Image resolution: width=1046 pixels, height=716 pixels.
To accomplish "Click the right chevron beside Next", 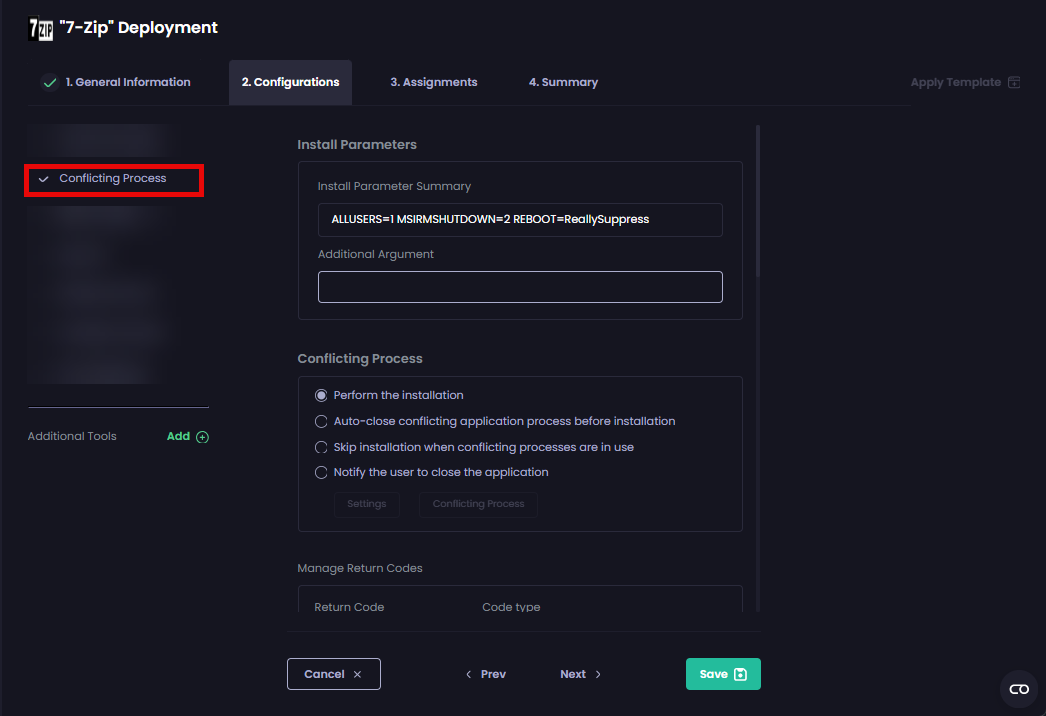I will click(x=598, y=673).
